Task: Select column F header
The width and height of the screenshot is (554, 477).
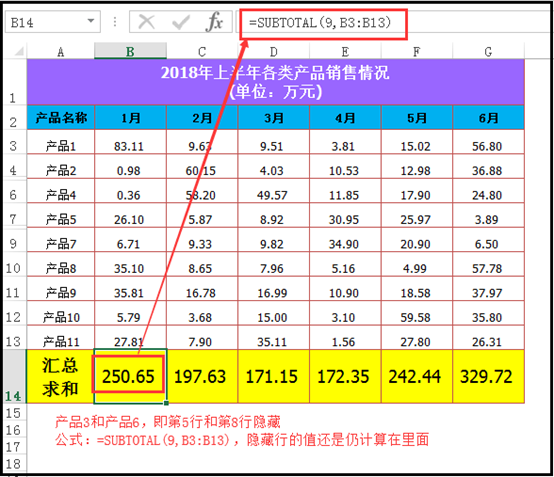Action: point(417,52)
